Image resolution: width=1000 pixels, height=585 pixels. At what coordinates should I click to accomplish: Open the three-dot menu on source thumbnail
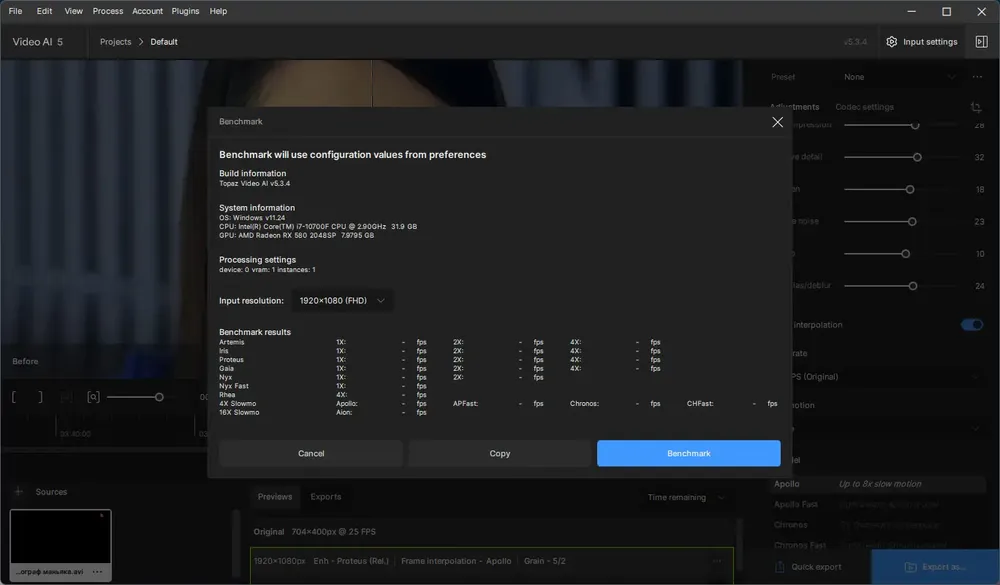point(97,572)
